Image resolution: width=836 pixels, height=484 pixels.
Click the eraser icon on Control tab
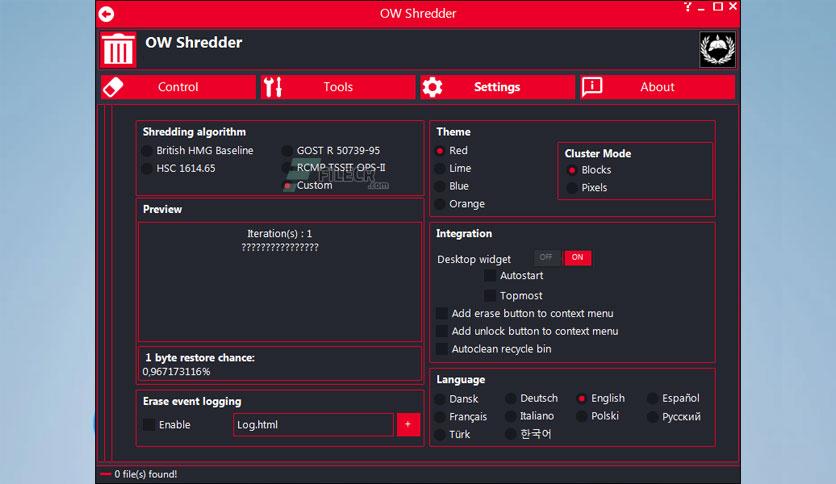point(112,87)
